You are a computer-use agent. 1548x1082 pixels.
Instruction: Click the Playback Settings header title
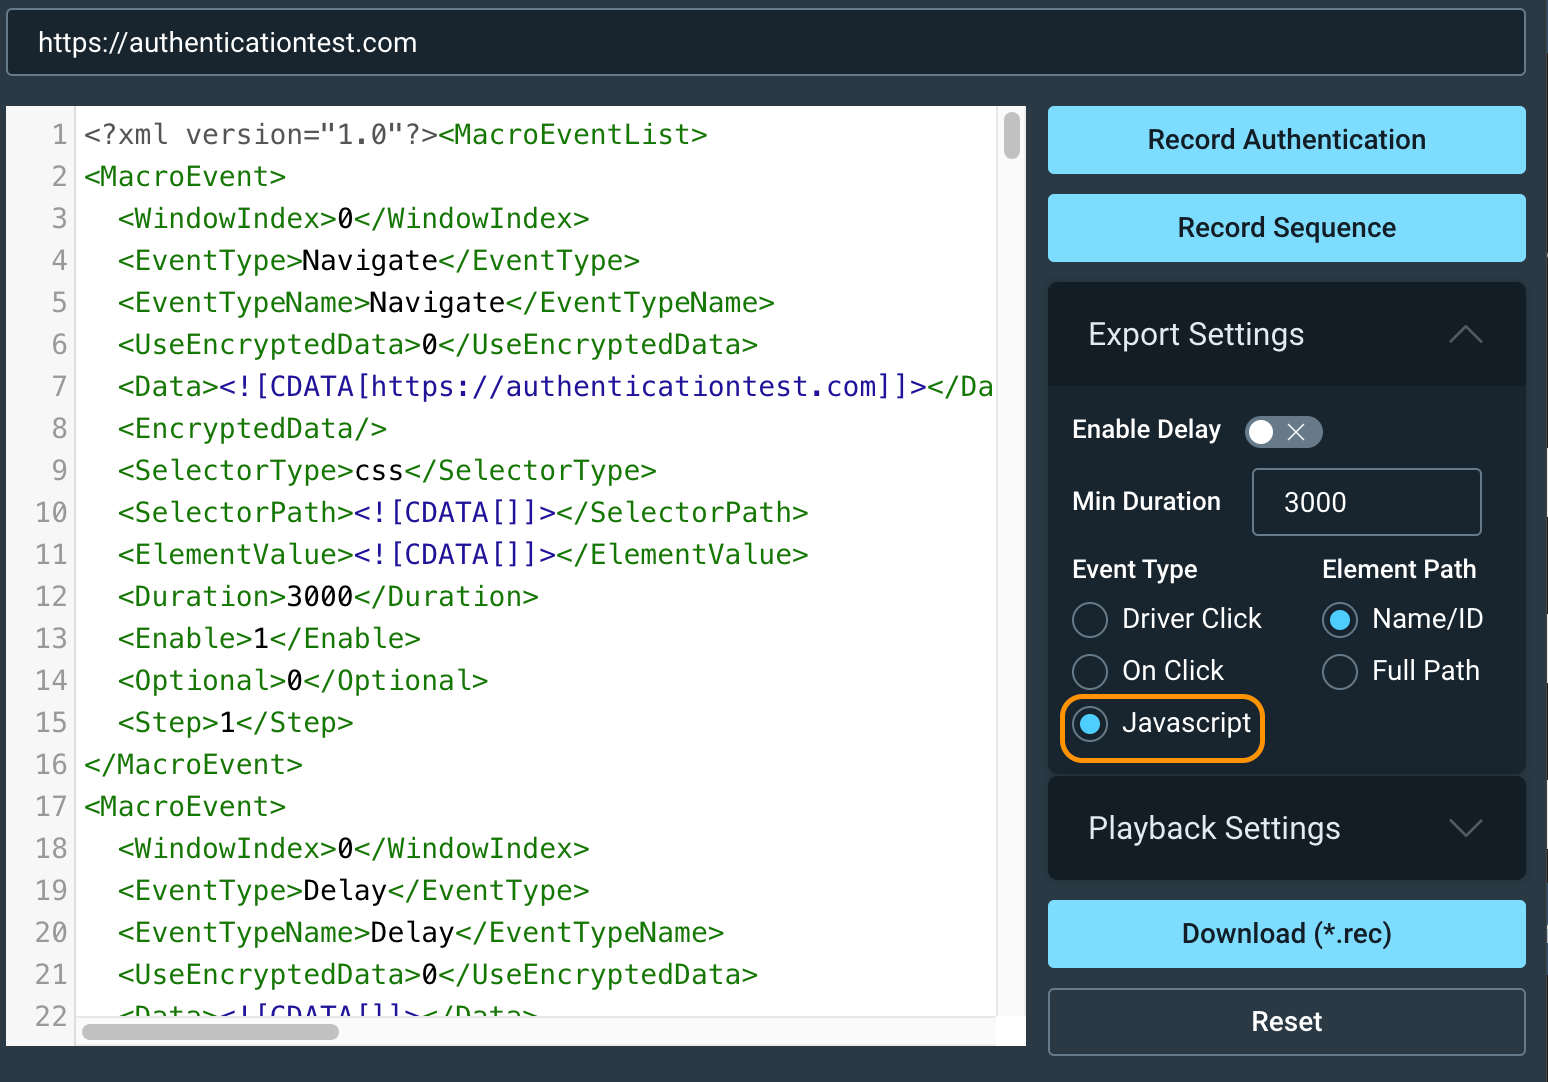pos(1214,828)
